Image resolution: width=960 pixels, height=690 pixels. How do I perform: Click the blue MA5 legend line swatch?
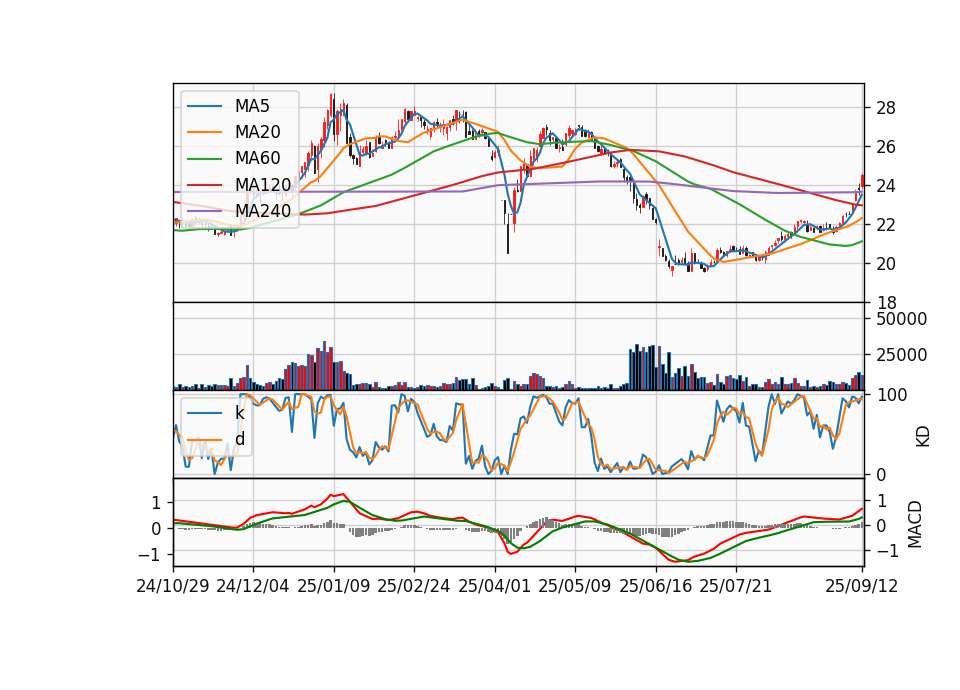pyautogui.click(x=204, y=106)
